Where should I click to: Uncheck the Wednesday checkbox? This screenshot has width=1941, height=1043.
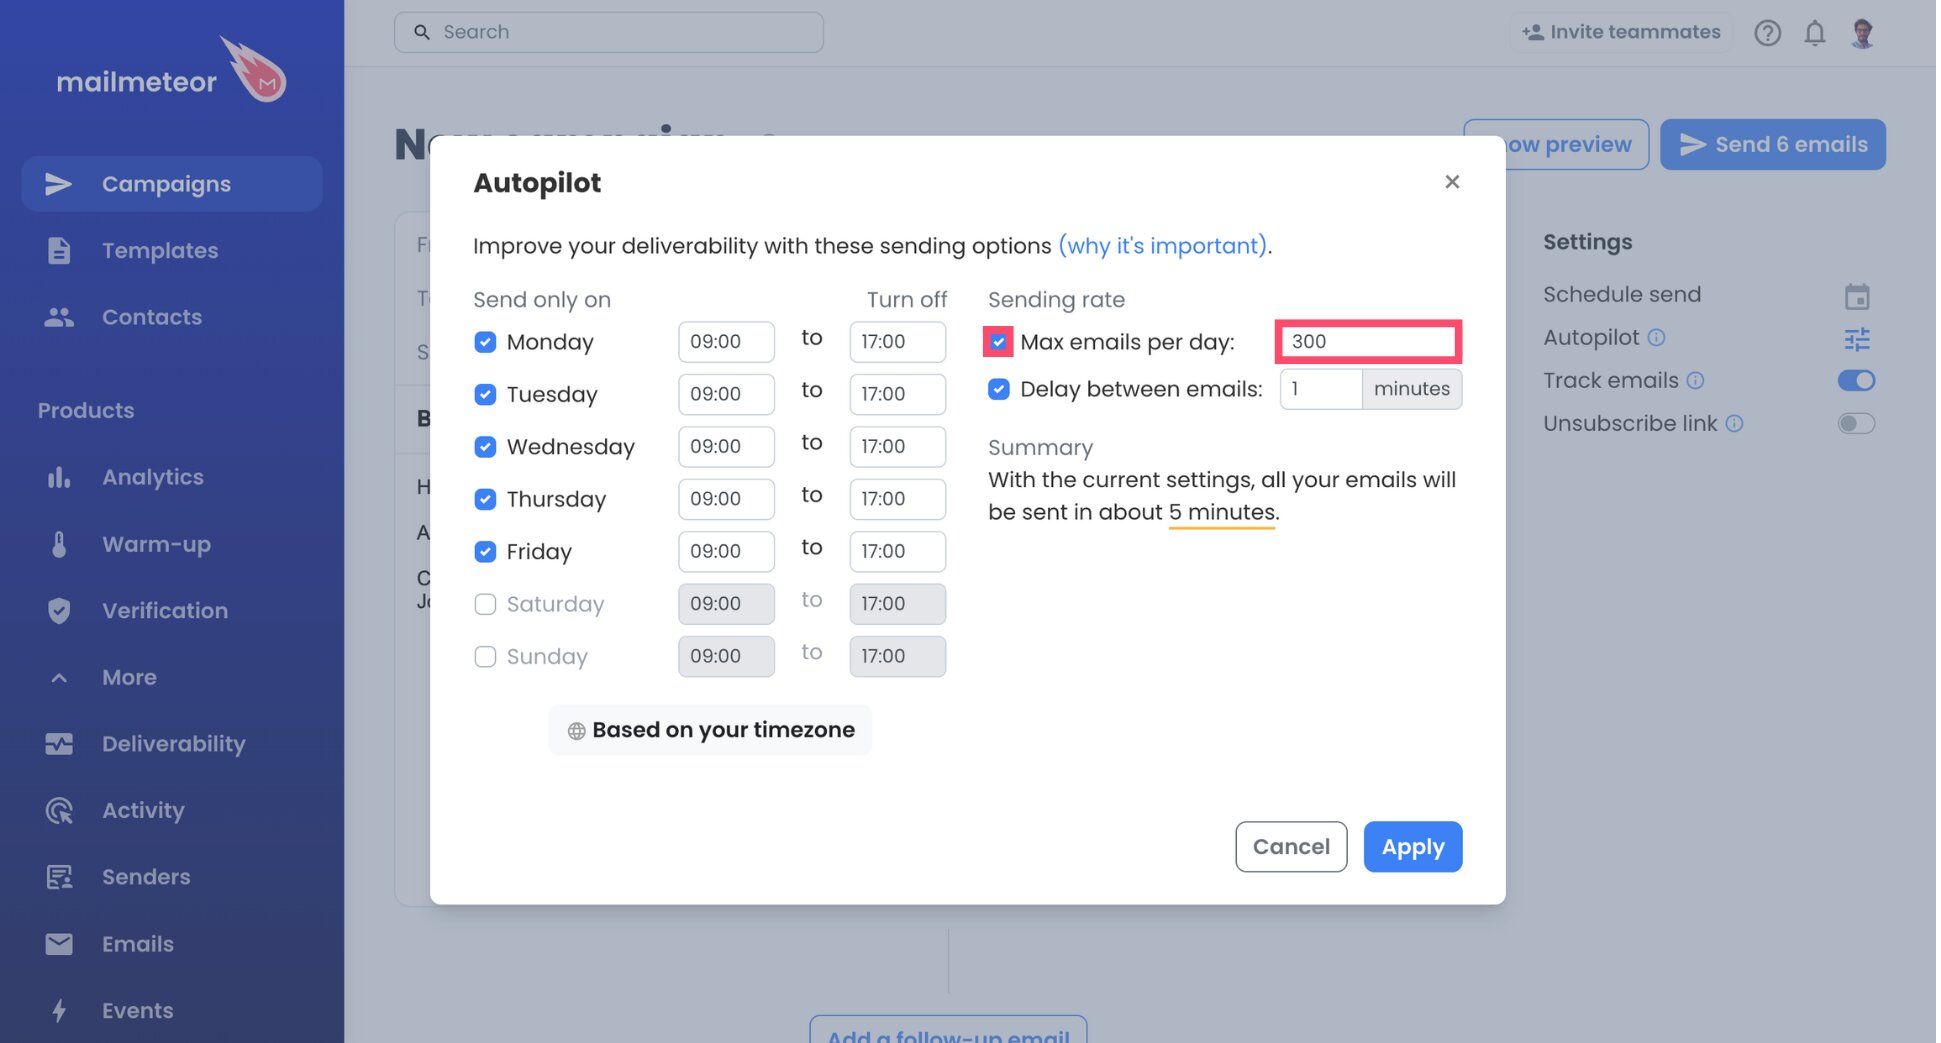pyautogui.click(x=485, y=447)
